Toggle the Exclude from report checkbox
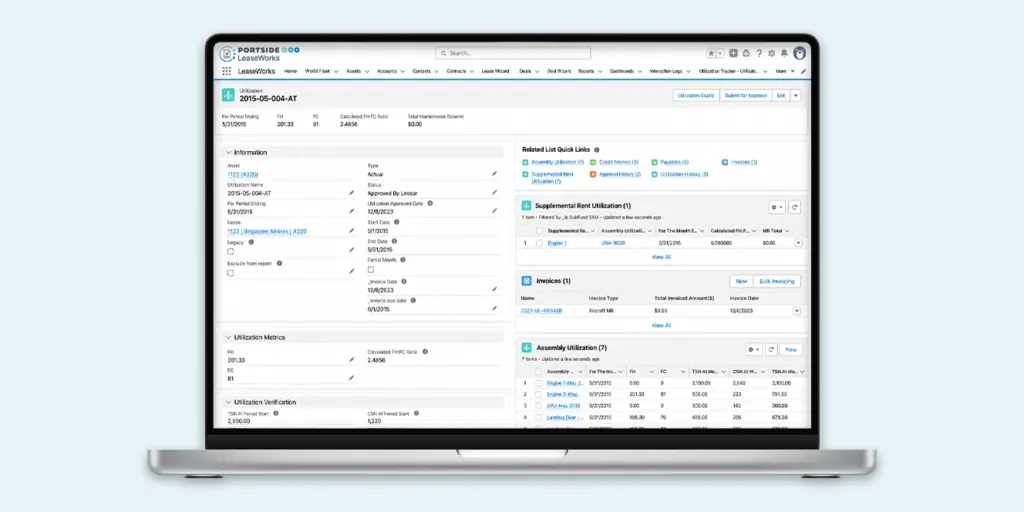 coord(231,273)
